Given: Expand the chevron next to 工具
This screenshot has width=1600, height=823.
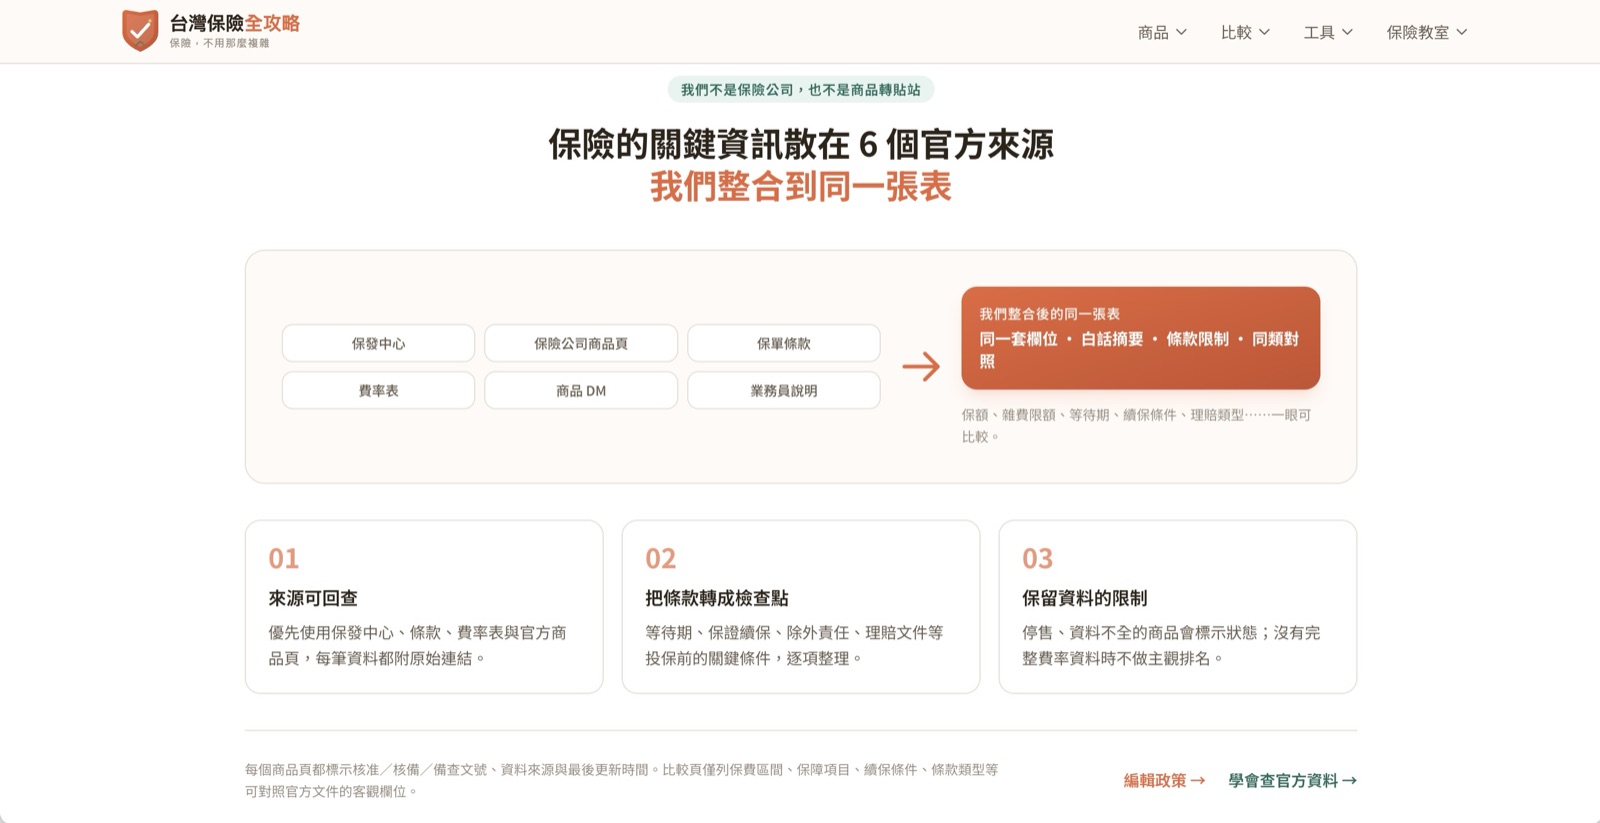Looking at the screenshot, I should (1347, 32).
